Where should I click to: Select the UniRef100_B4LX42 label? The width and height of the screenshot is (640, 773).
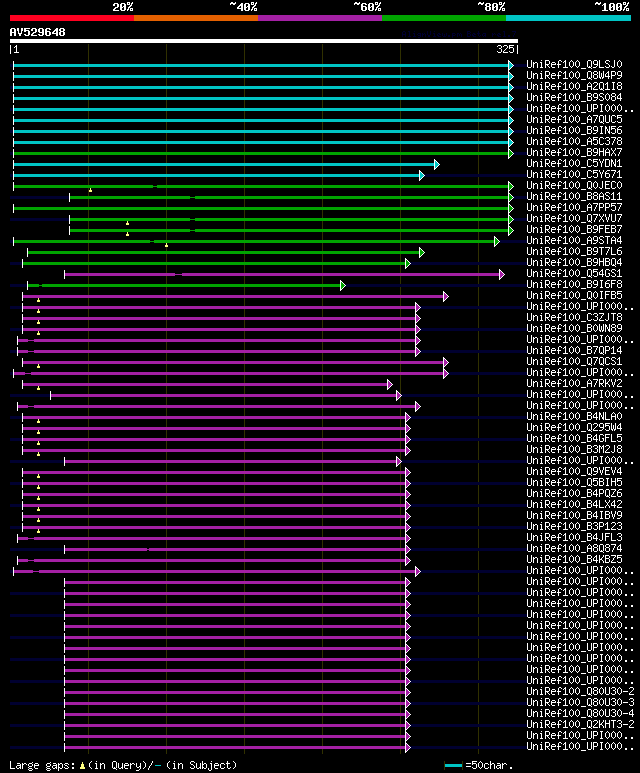574,505
